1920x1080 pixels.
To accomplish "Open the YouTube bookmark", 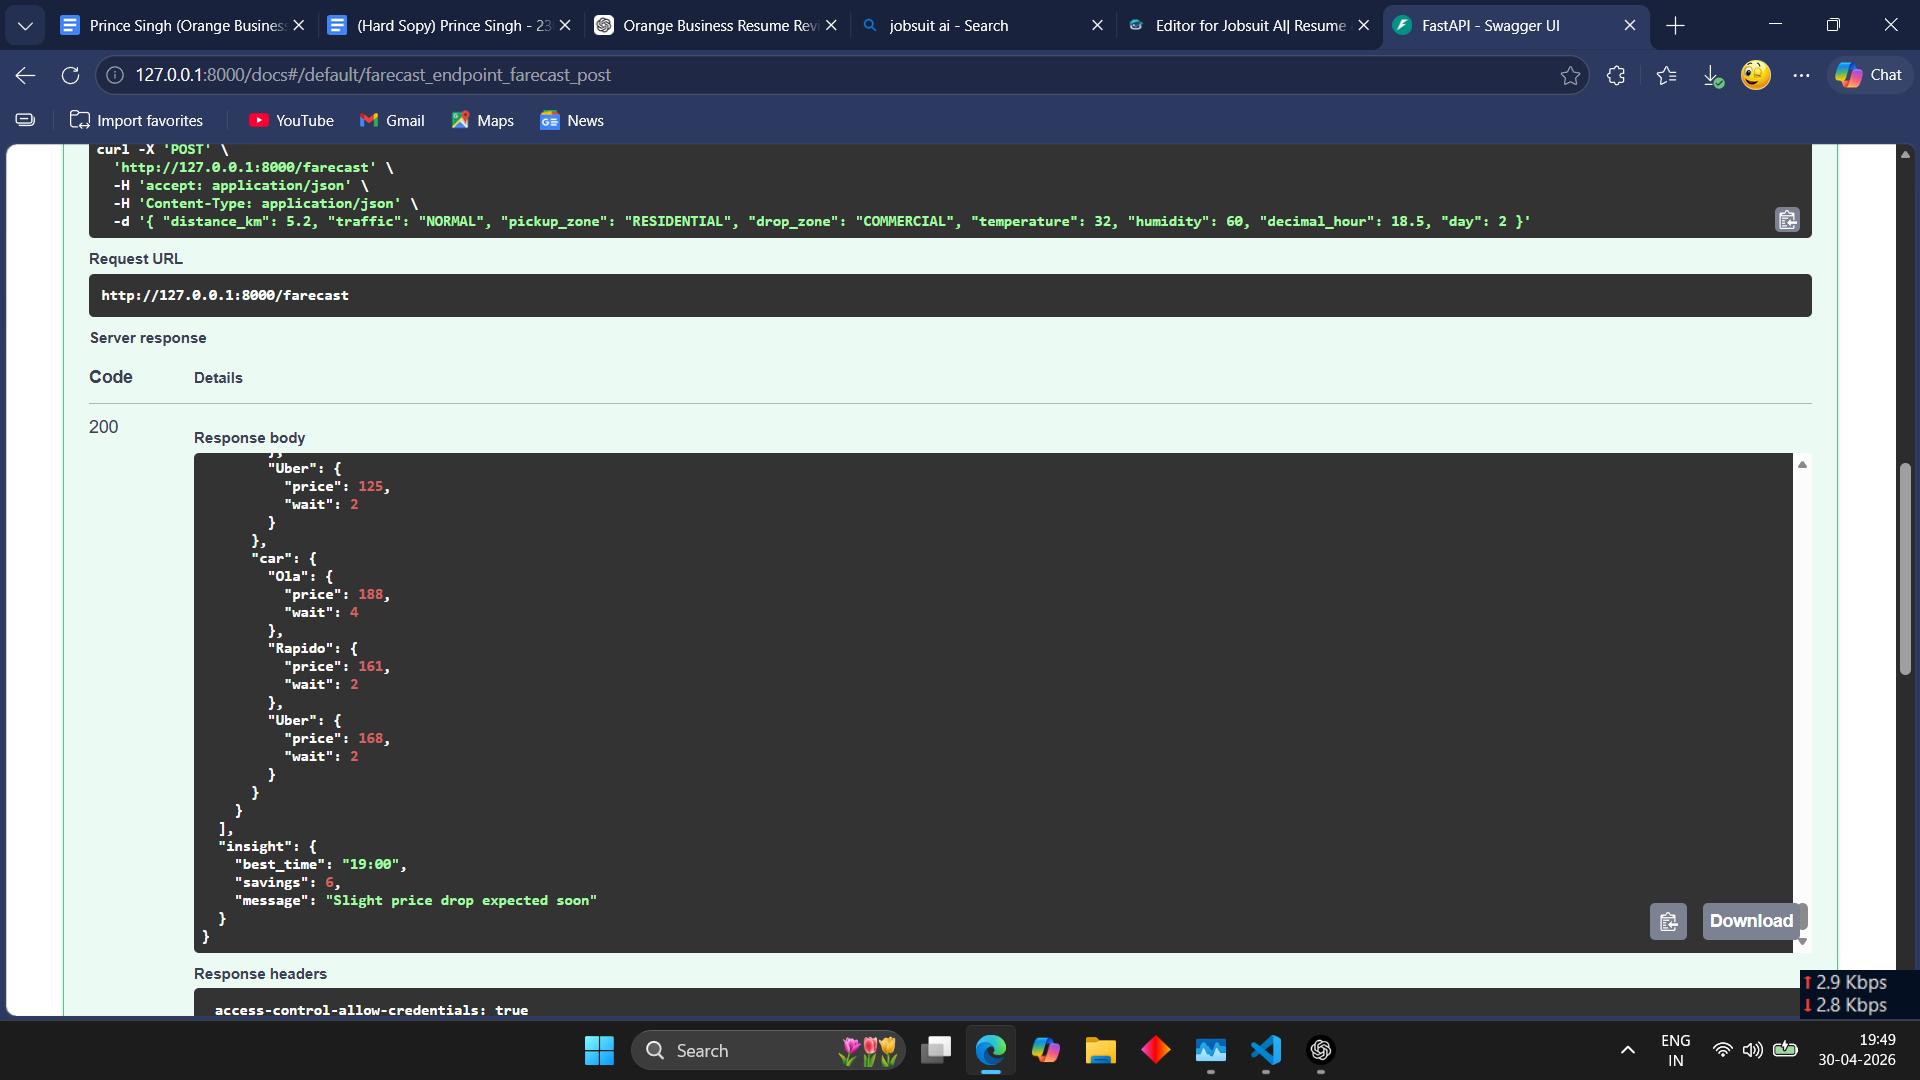I will 291,121.
